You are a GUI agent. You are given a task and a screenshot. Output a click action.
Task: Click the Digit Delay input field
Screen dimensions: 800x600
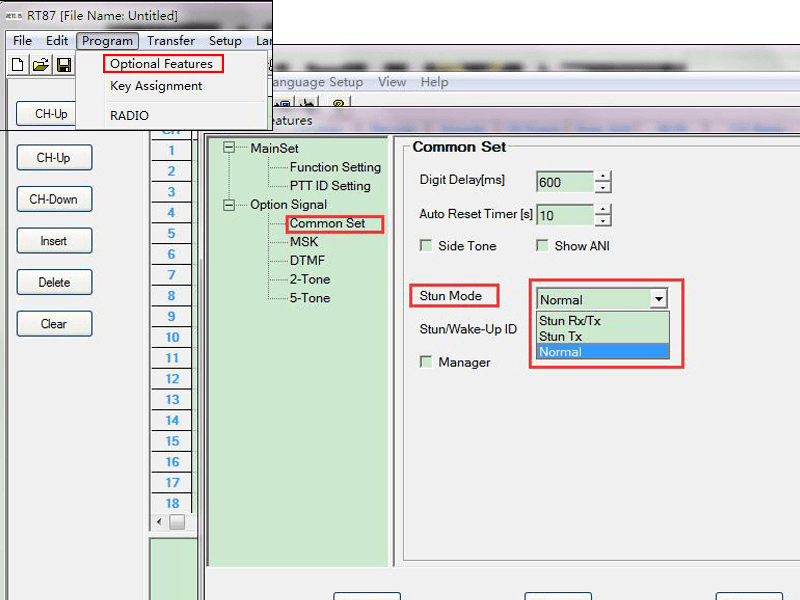click(x=564, y=183)
